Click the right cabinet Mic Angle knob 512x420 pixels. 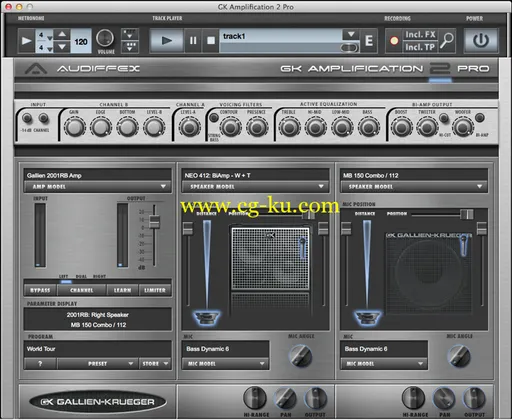click(459, 356)
